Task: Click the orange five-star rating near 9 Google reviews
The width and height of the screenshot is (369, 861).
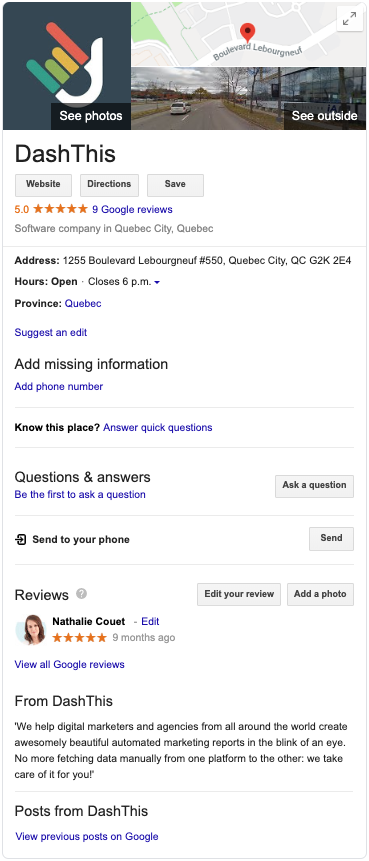Action: point(60,209)
